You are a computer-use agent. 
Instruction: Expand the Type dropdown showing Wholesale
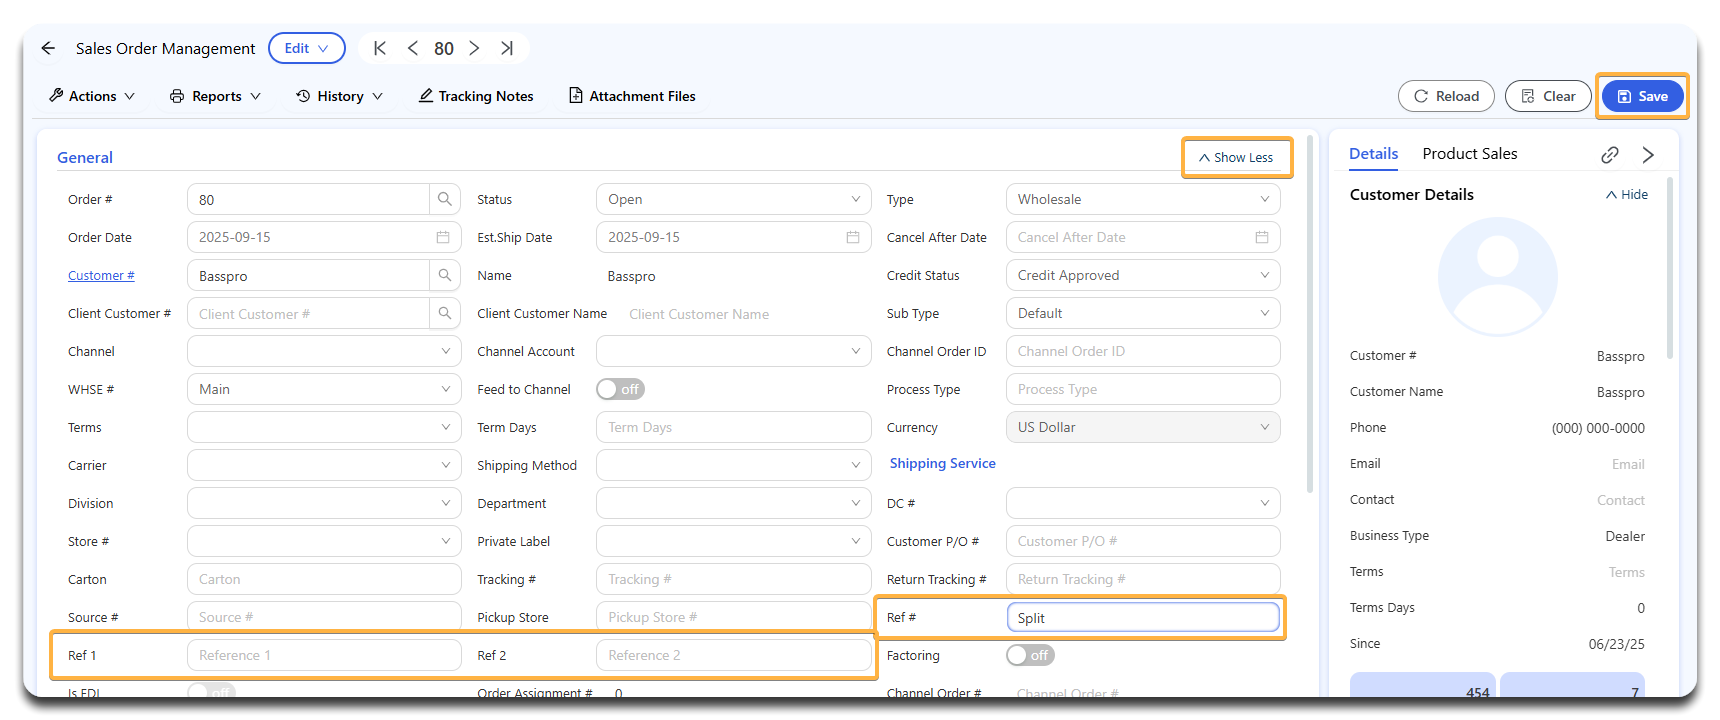coord(1142,199)
